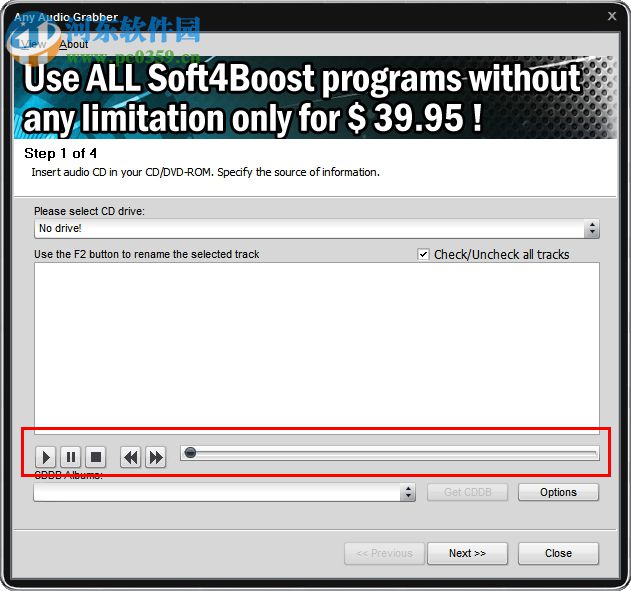Fast forward with the double-right arrow button
631x591 pixels.
(x=156, y=457)
